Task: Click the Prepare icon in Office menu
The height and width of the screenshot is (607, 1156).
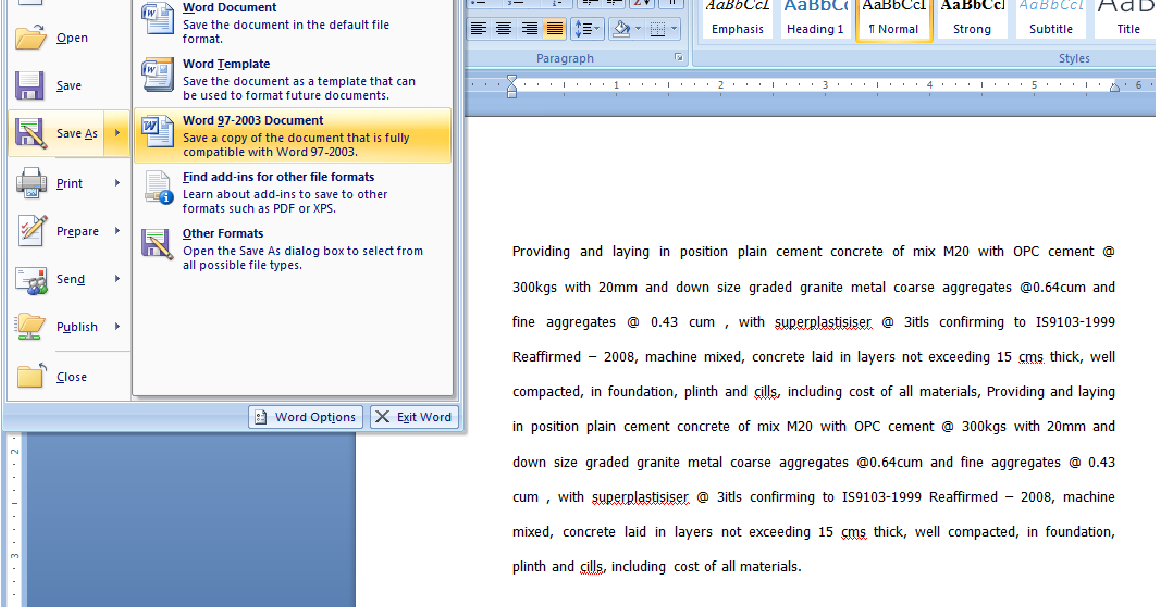Action: pos(32,231)
